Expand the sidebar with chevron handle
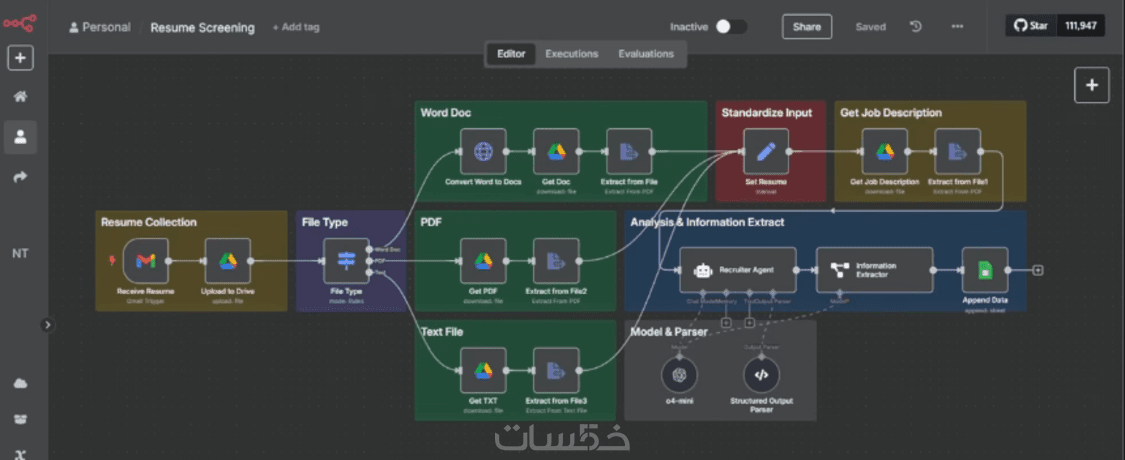Screen dimensions: 1125x460 [47, 324]
